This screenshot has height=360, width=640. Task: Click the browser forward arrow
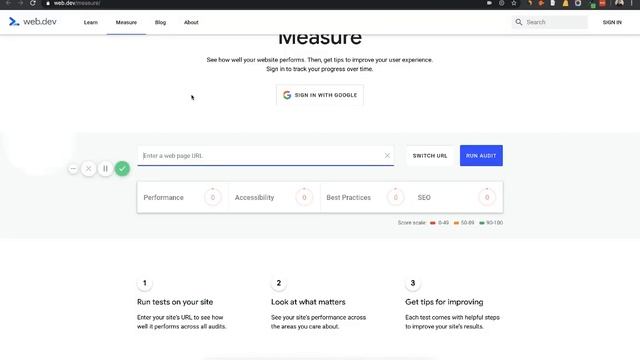coord(20,3)
